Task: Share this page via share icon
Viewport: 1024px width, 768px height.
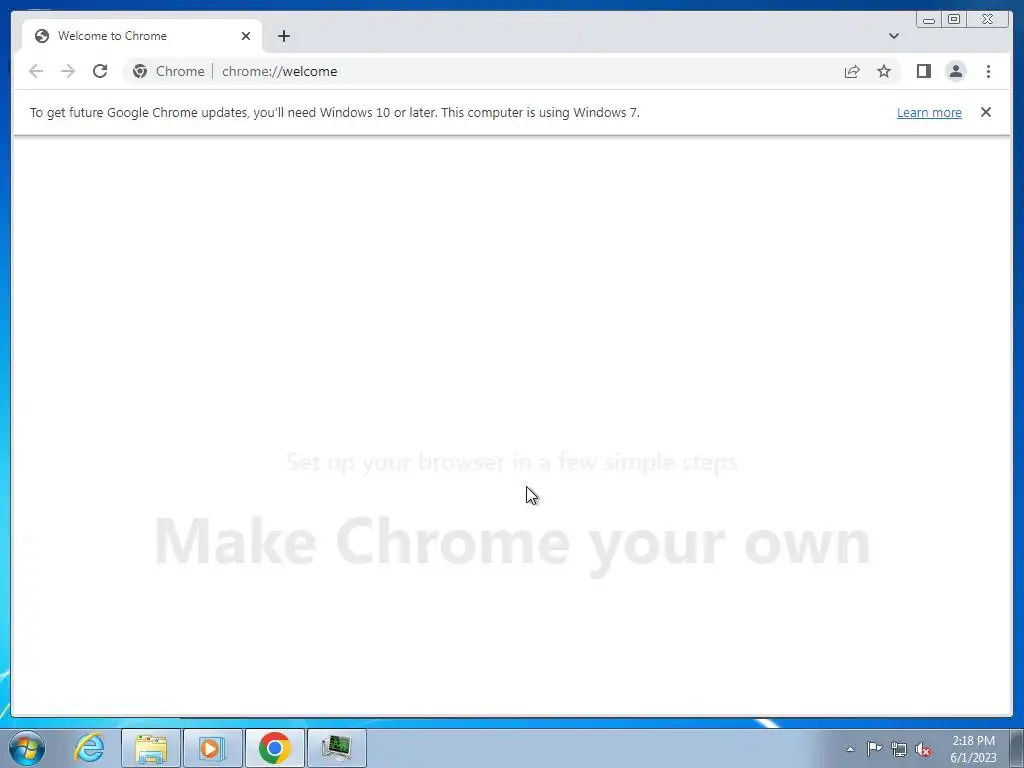Action: click(x=852, y=71)
